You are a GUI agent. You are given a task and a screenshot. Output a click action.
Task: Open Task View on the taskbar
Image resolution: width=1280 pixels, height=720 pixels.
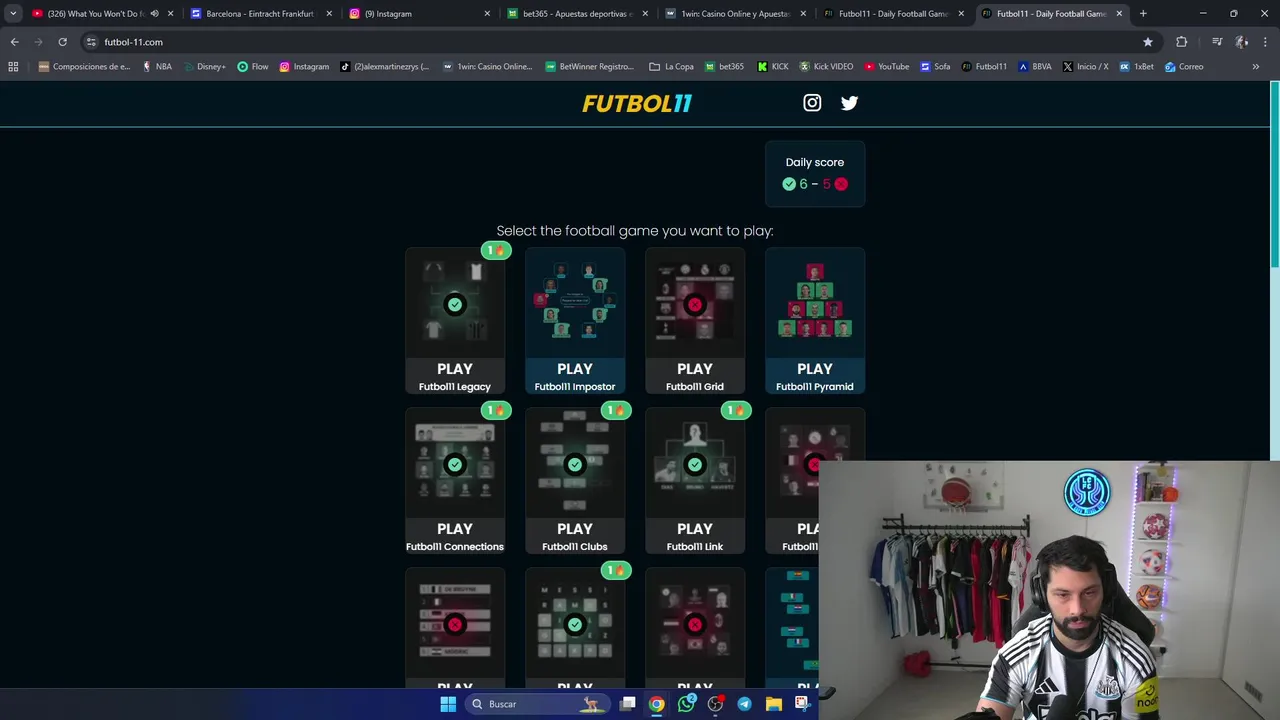click(x=627, y=704)
